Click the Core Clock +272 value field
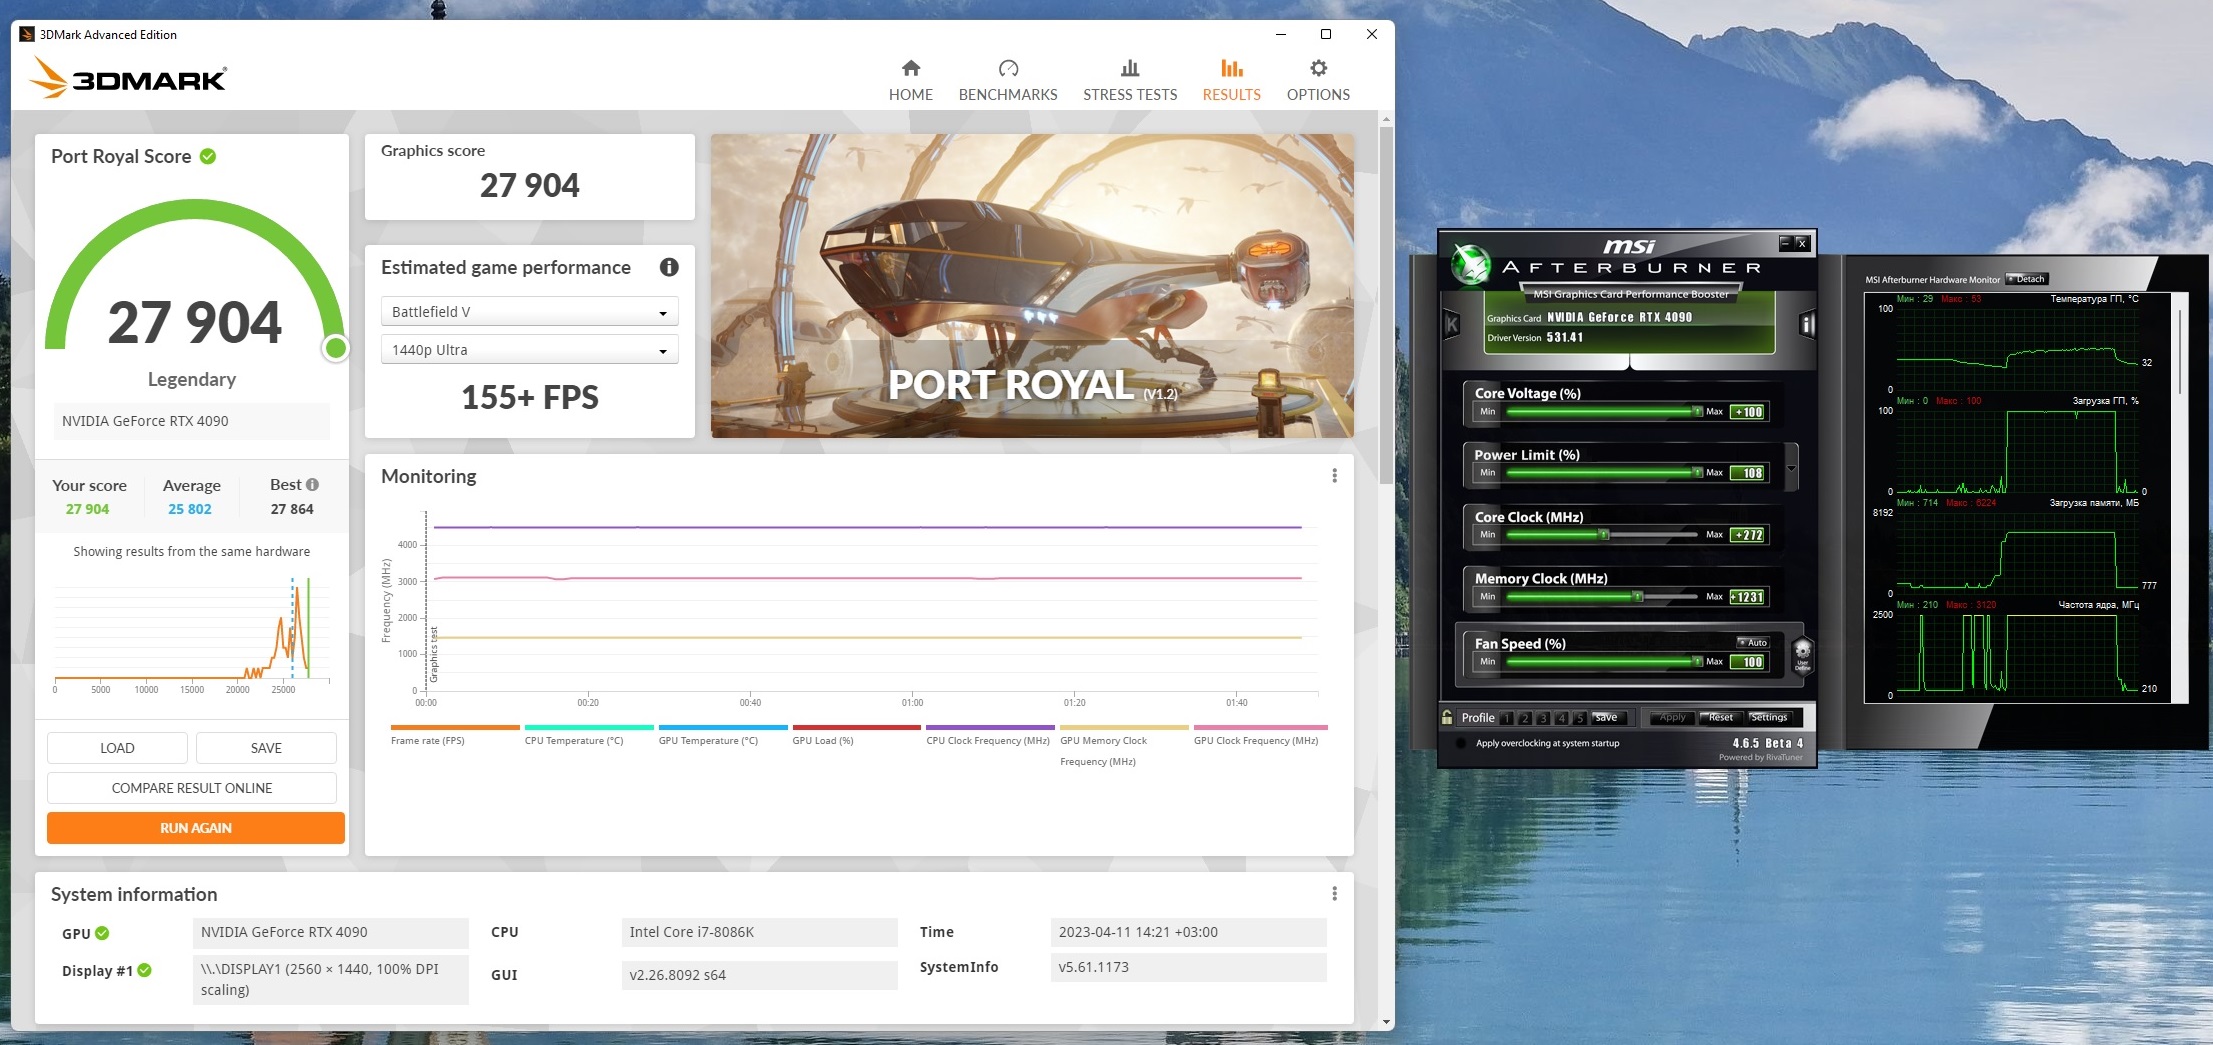This screenshot has width=2213, height=1045. pos(1749,535)
